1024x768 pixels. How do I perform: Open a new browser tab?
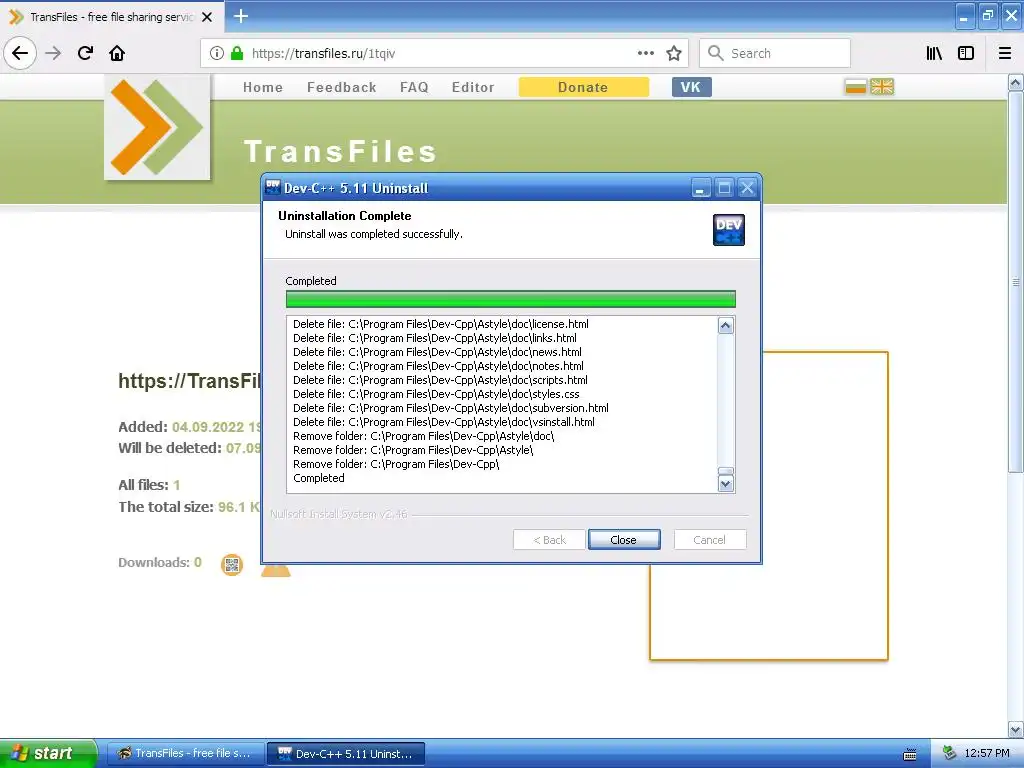point(241,16)
